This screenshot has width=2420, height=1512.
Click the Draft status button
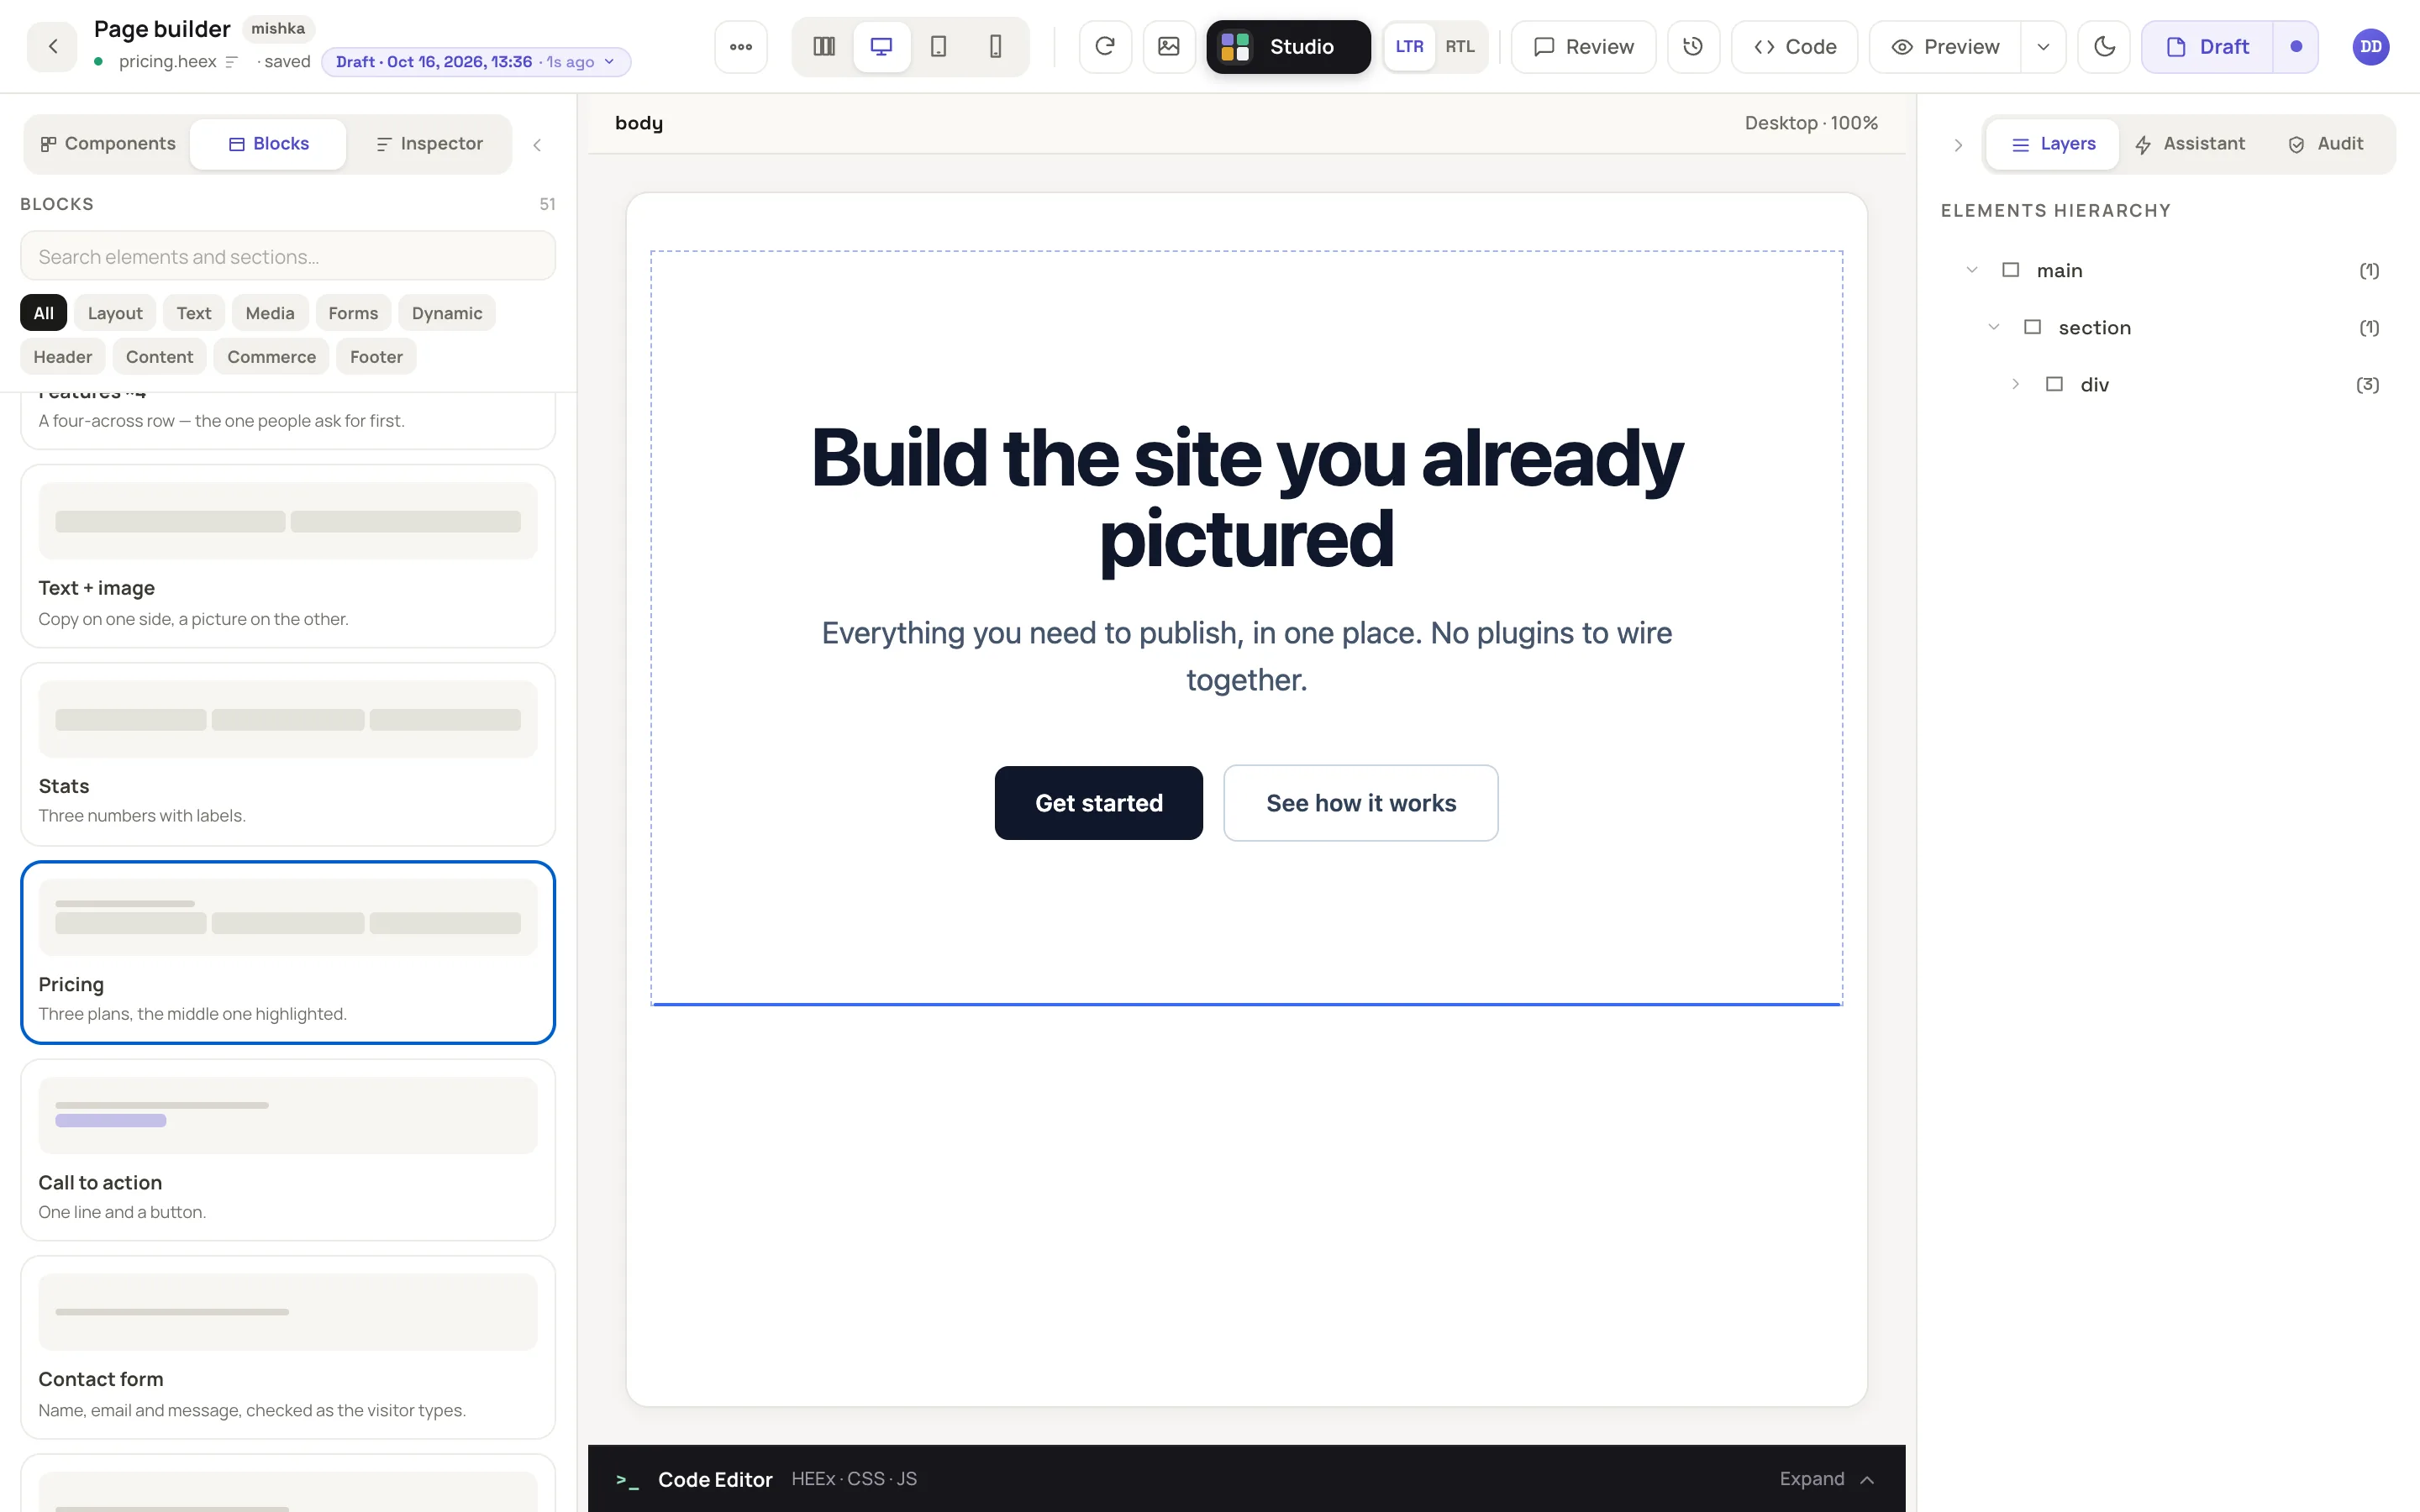[2207, 46]
